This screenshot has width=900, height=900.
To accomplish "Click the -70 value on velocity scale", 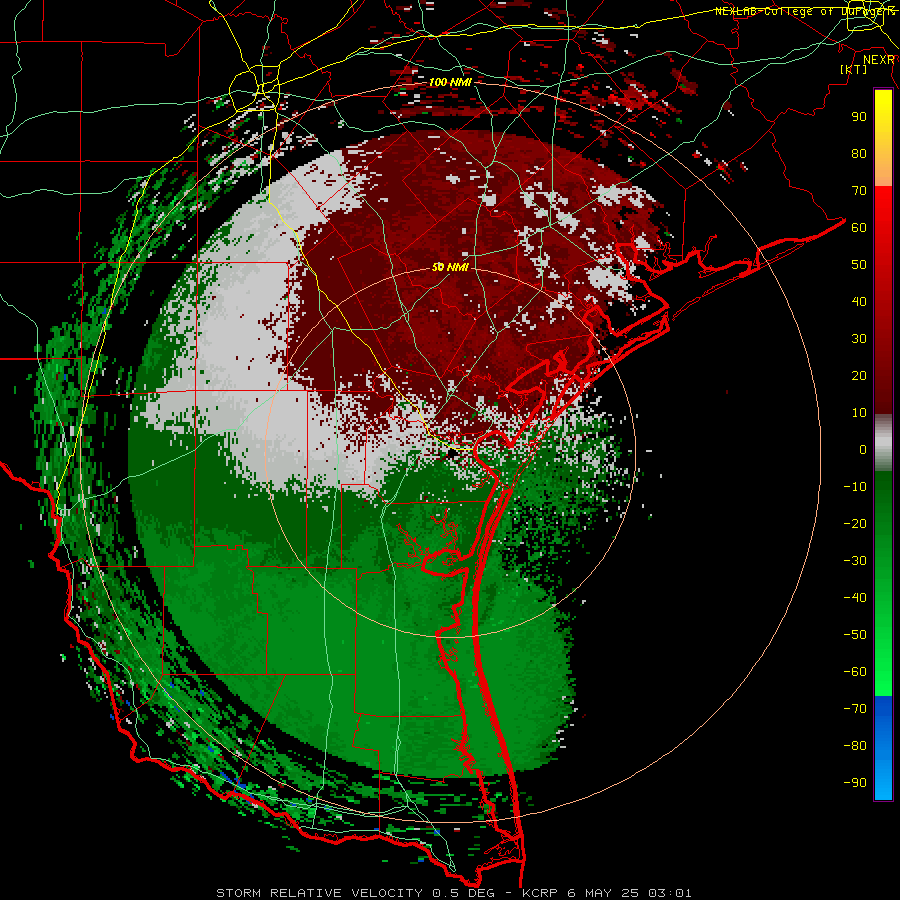I will click(x=855, y=709).
